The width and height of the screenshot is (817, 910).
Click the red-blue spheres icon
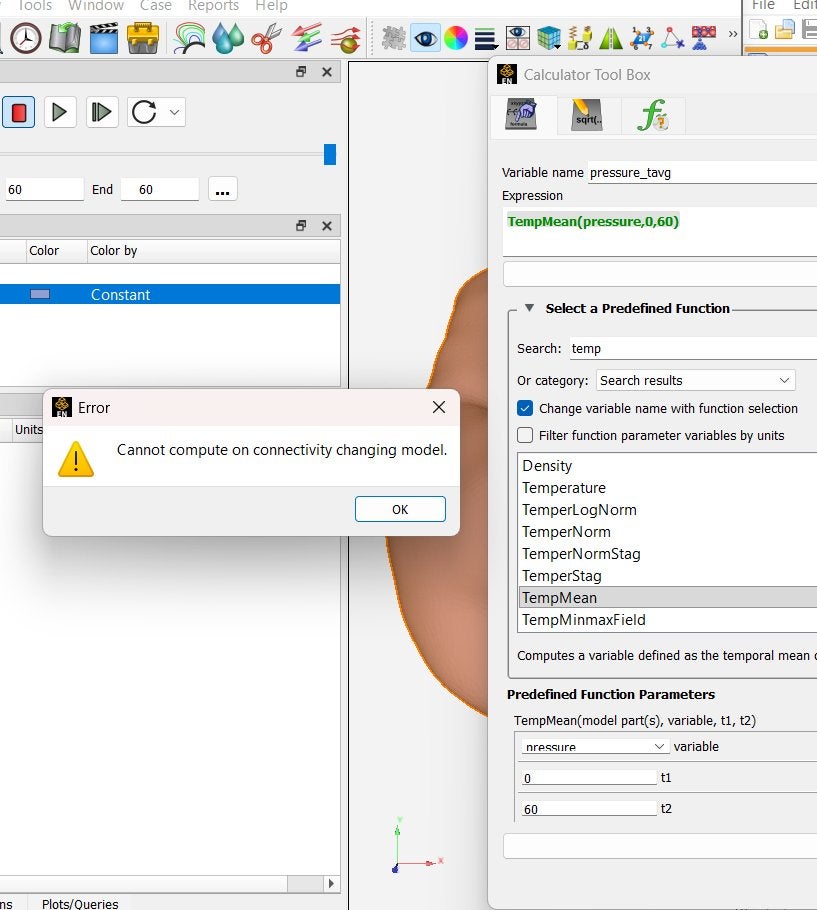703,38
